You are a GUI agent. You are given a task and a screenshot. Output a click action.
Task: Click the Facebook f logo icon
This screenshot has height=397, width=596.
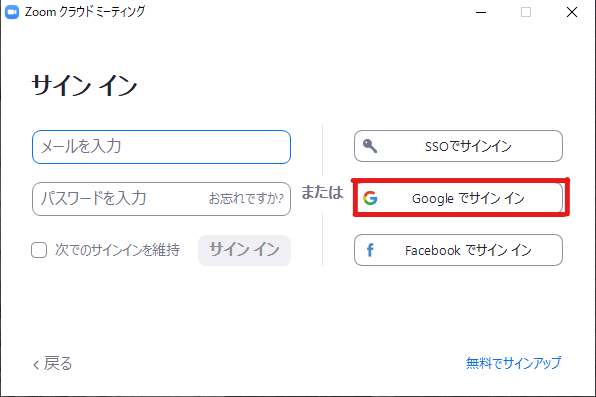coord(370,250)
